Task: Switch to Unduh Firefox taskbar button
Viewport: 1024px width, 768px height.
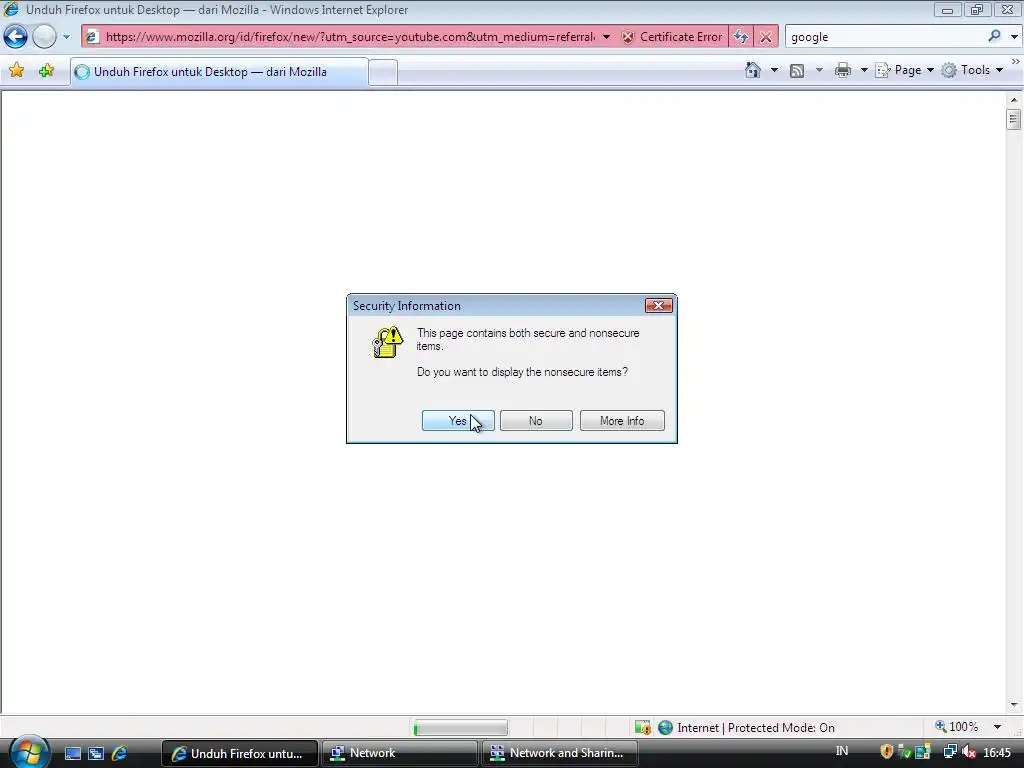Action: tap(240, 754)
